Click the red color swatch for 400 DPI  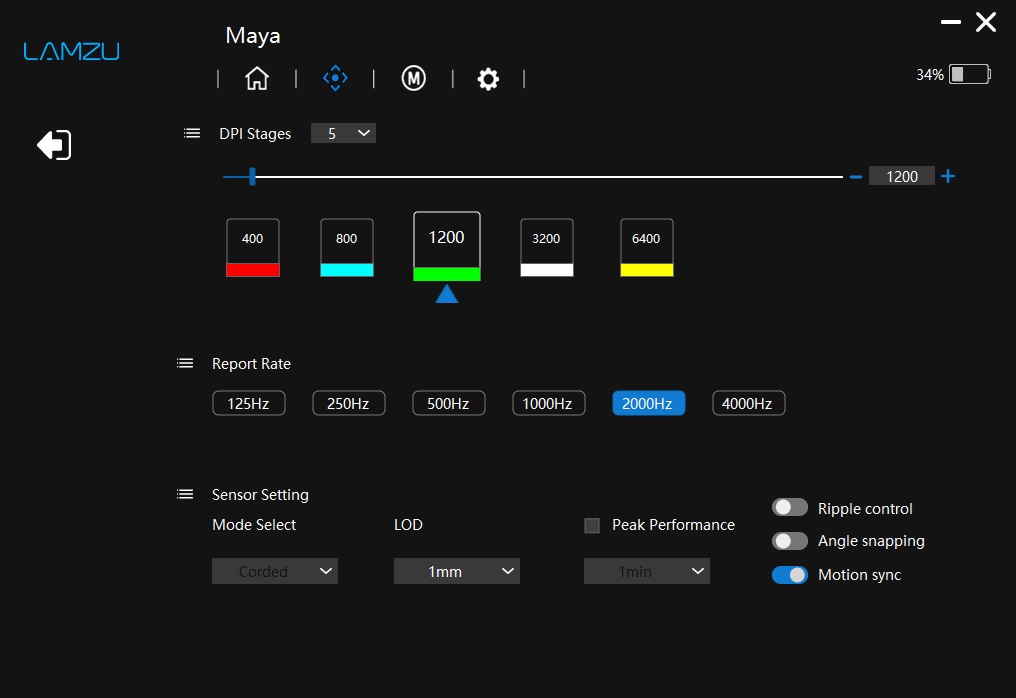point(253,270)
